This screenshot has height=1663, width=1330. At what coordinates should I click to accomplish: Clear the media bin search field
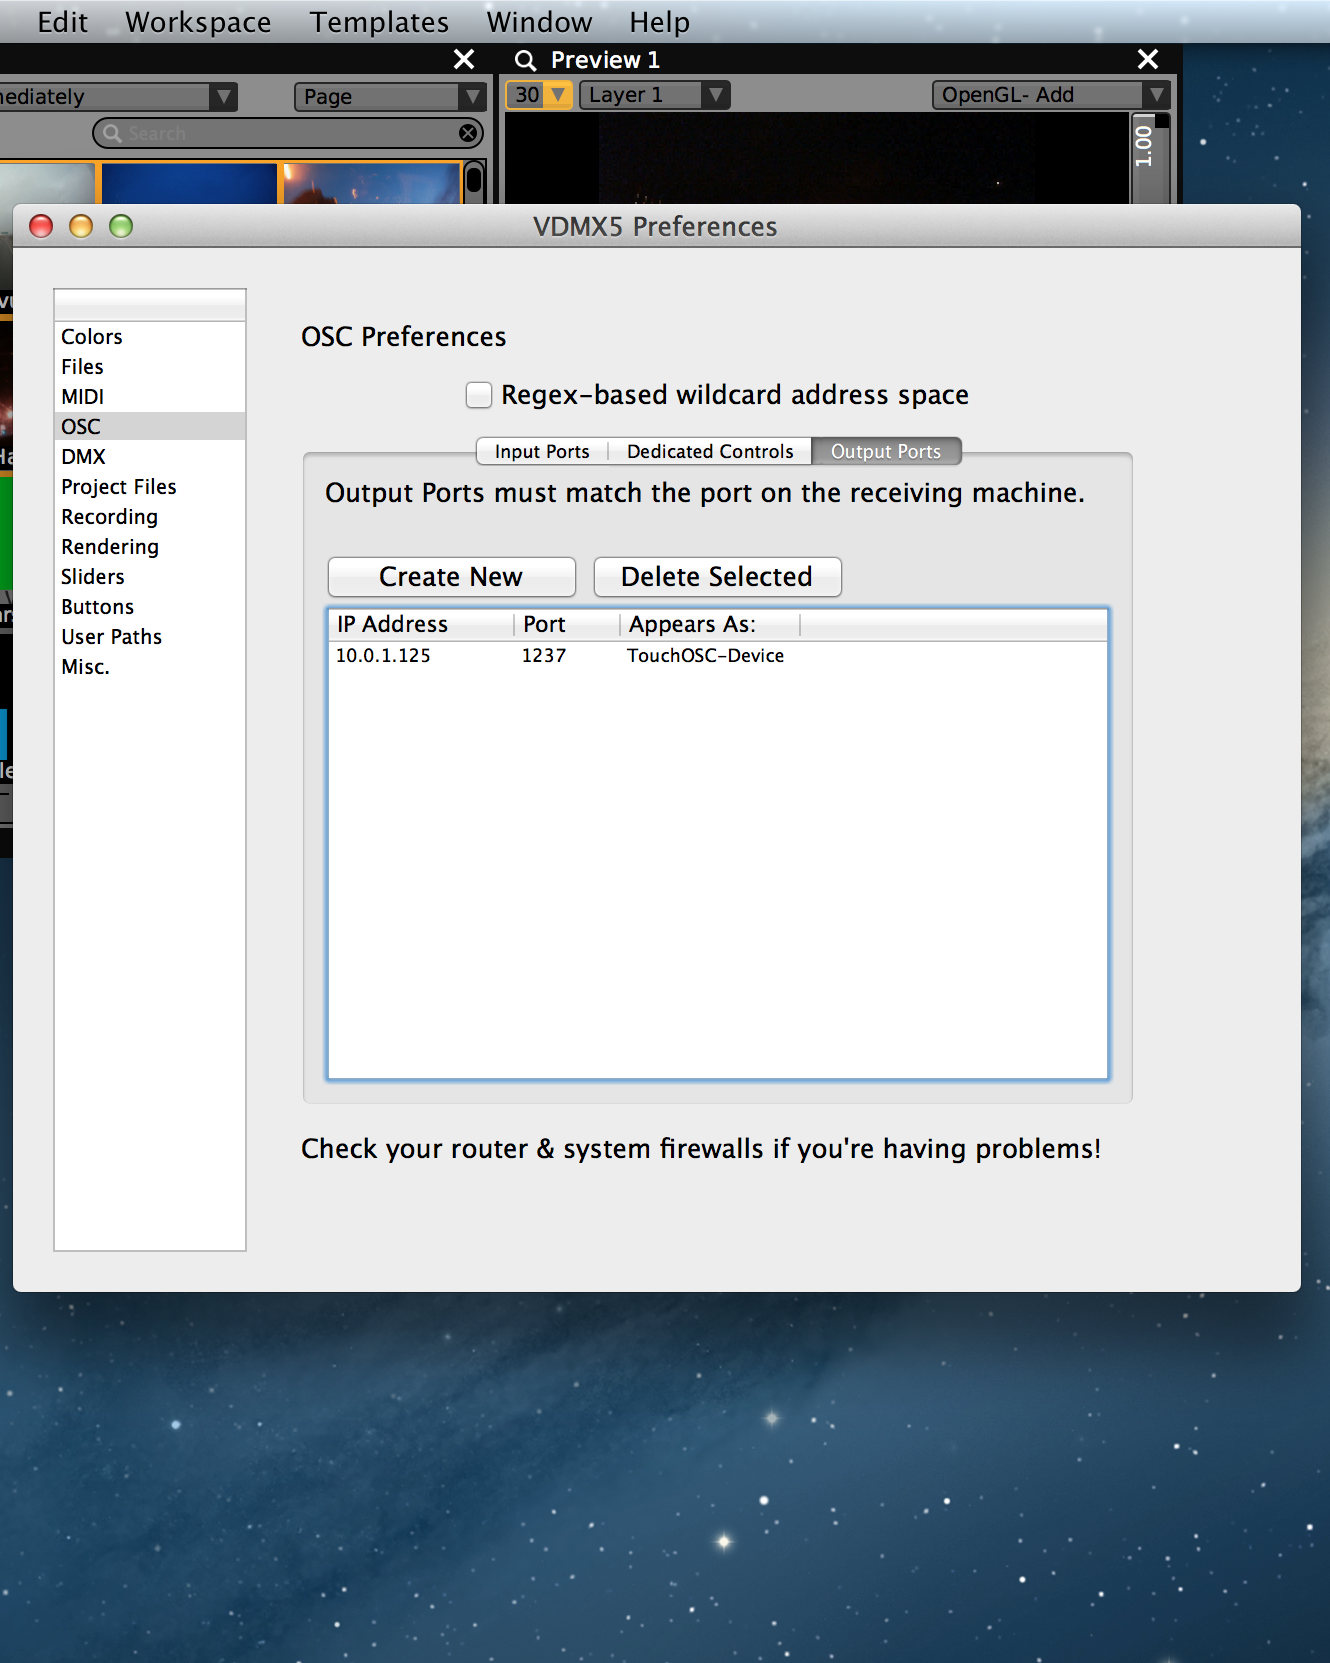pyautogui.click(x=467, y=133)
